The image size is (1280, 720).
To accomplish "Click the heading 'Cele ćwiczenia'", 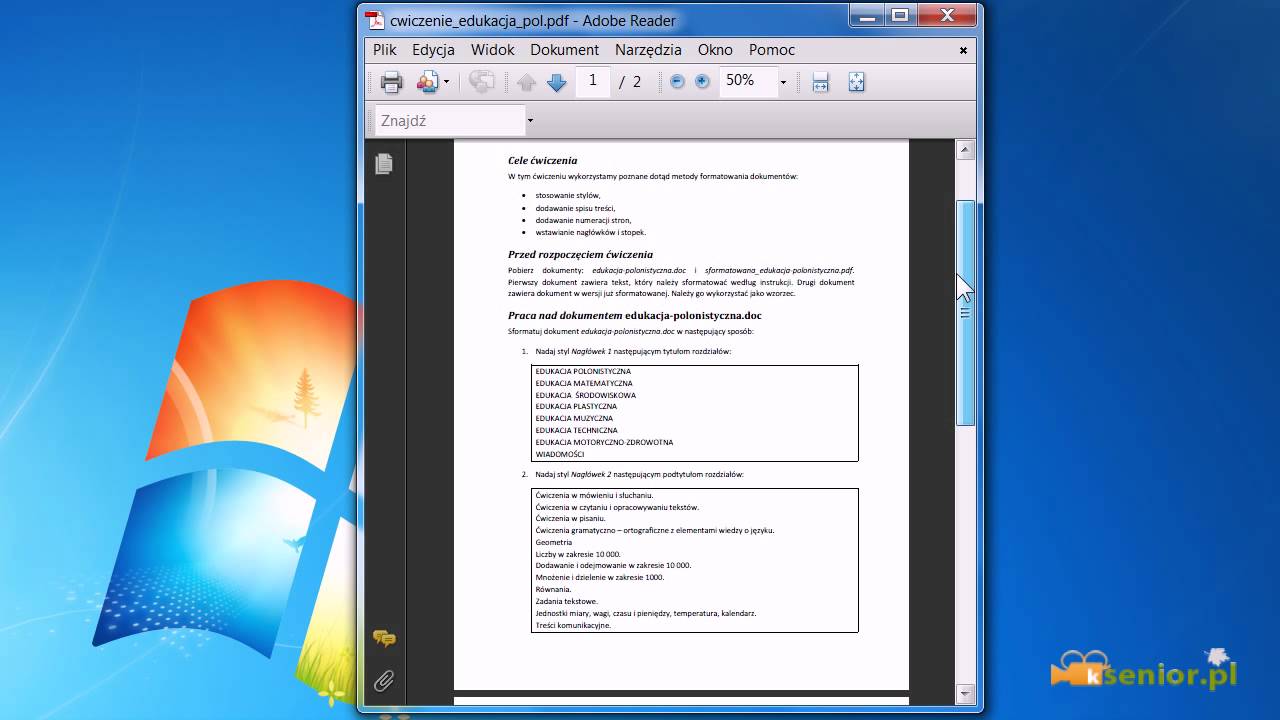I will [542, 160].
